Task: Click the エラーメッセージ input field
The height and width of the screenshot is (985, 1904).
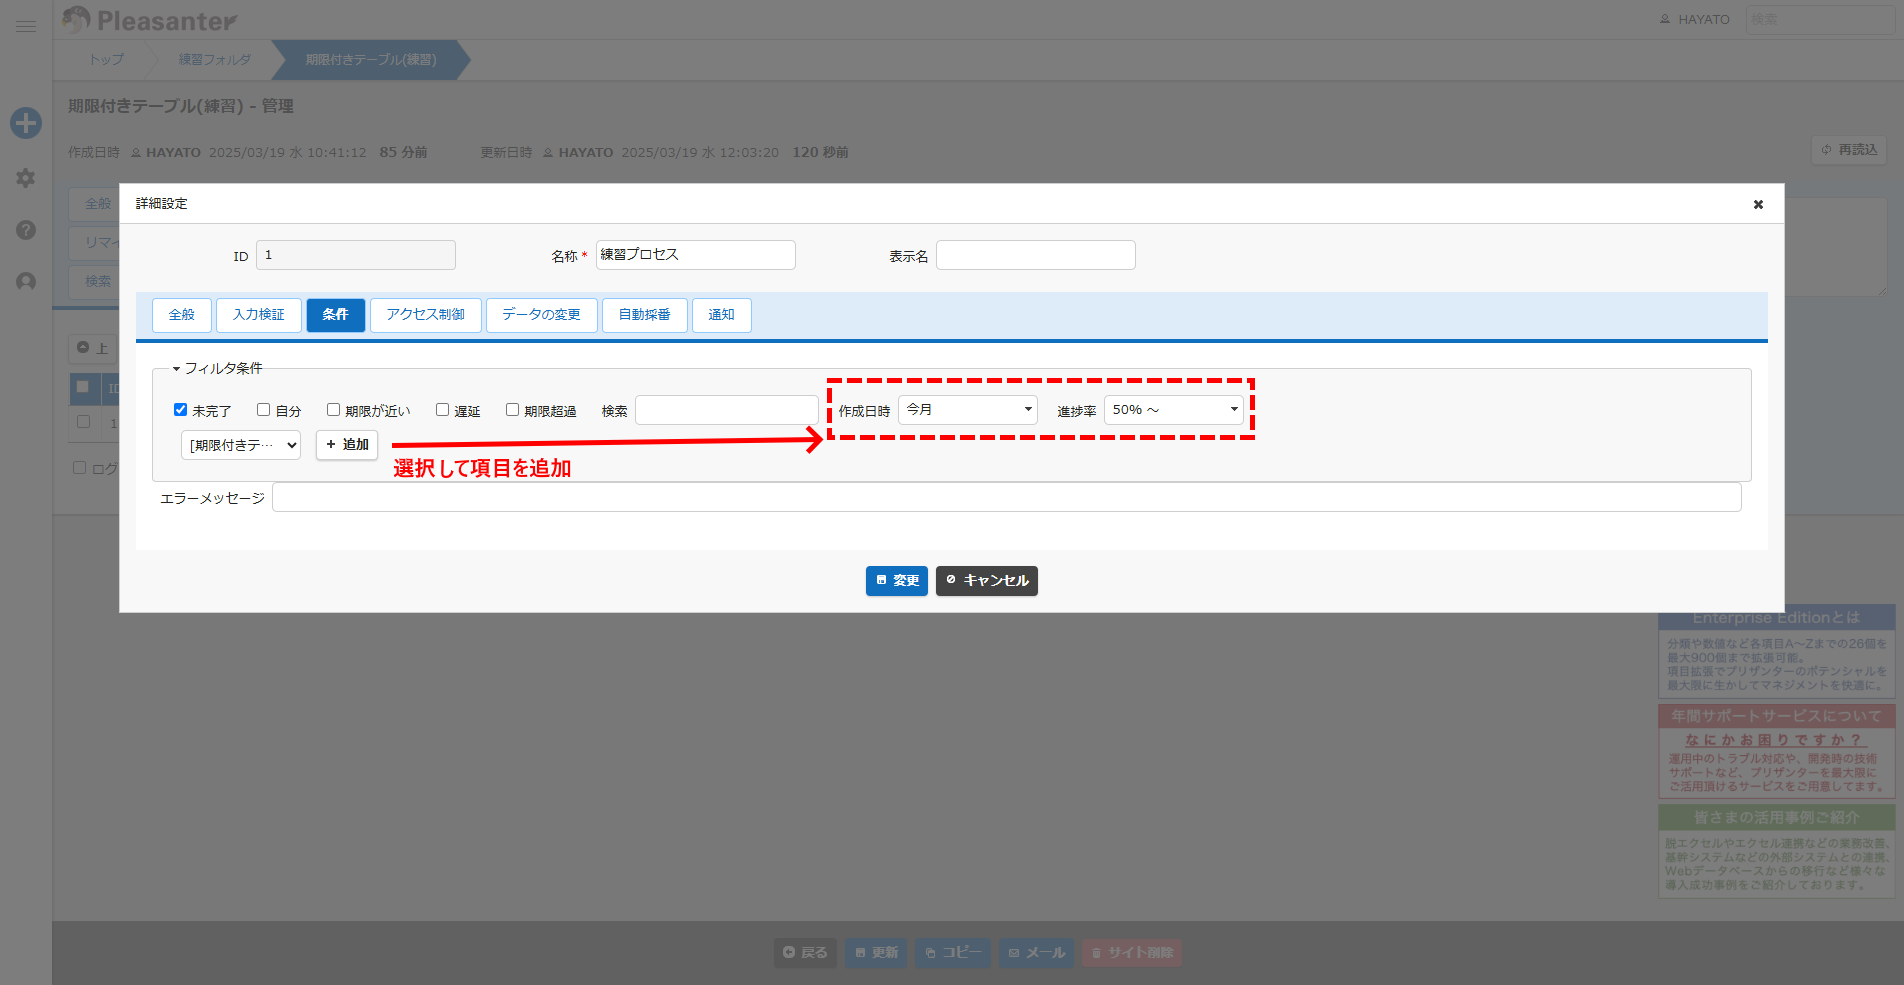Action: [1007, 497]
